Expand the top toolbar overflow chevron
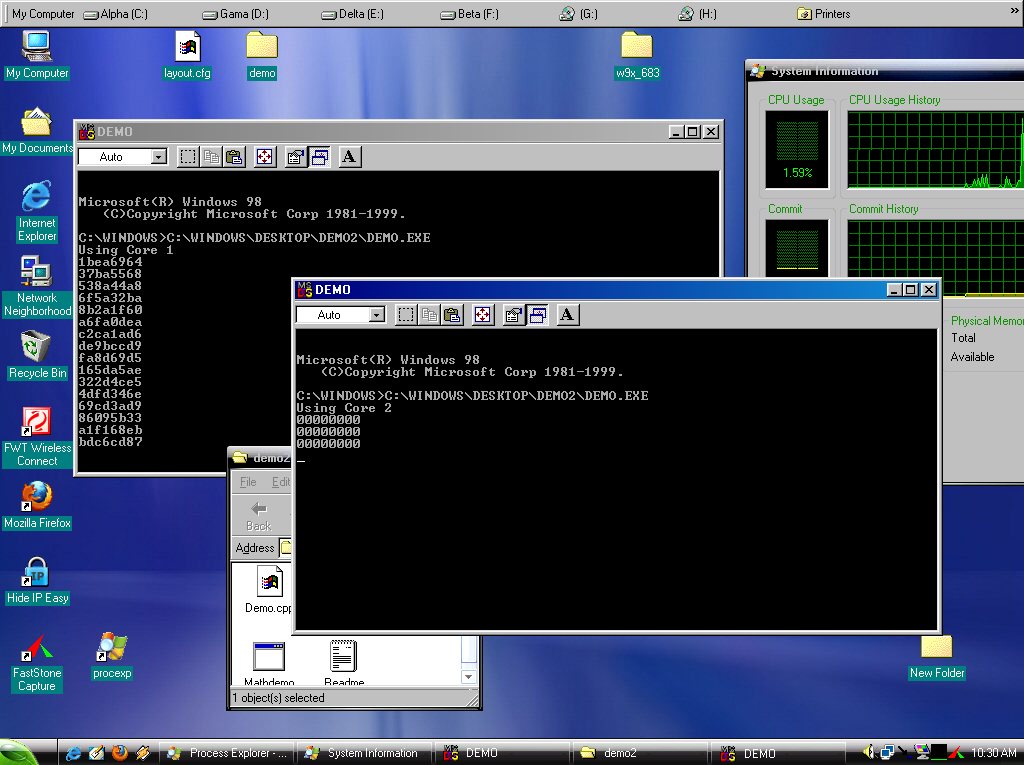The height and width of the screenshot is (765, 1024). click(1014, 12)
